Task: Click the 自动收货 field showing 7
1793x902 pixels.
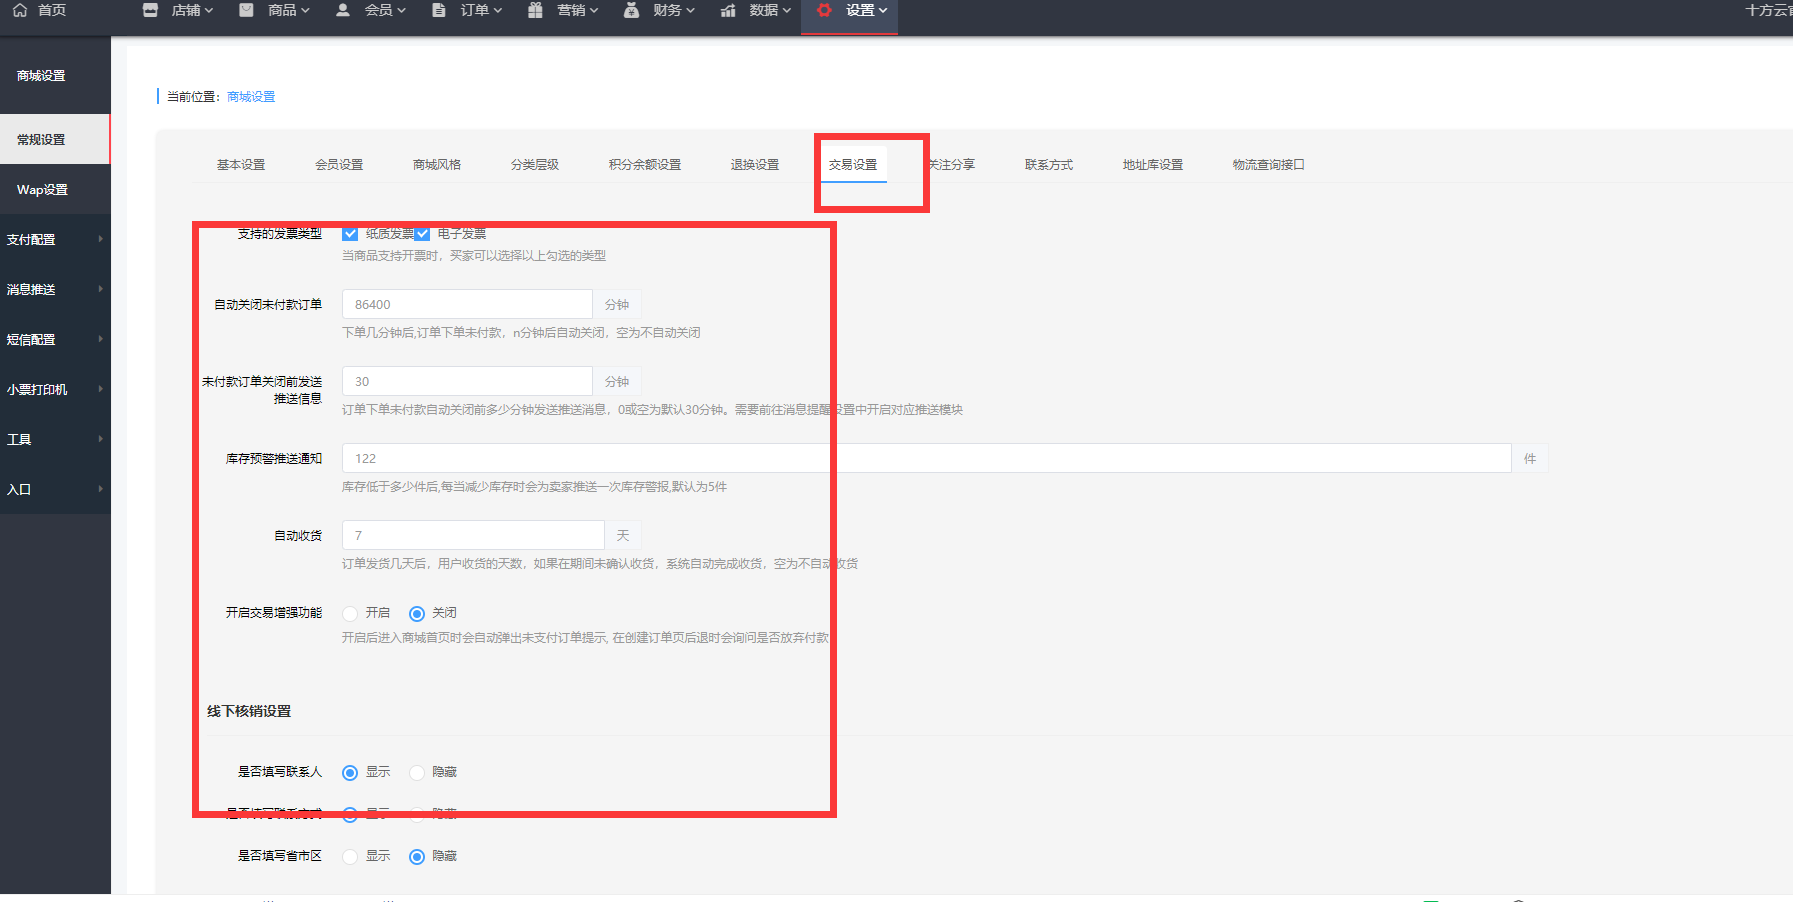Action: coord(473,535)
